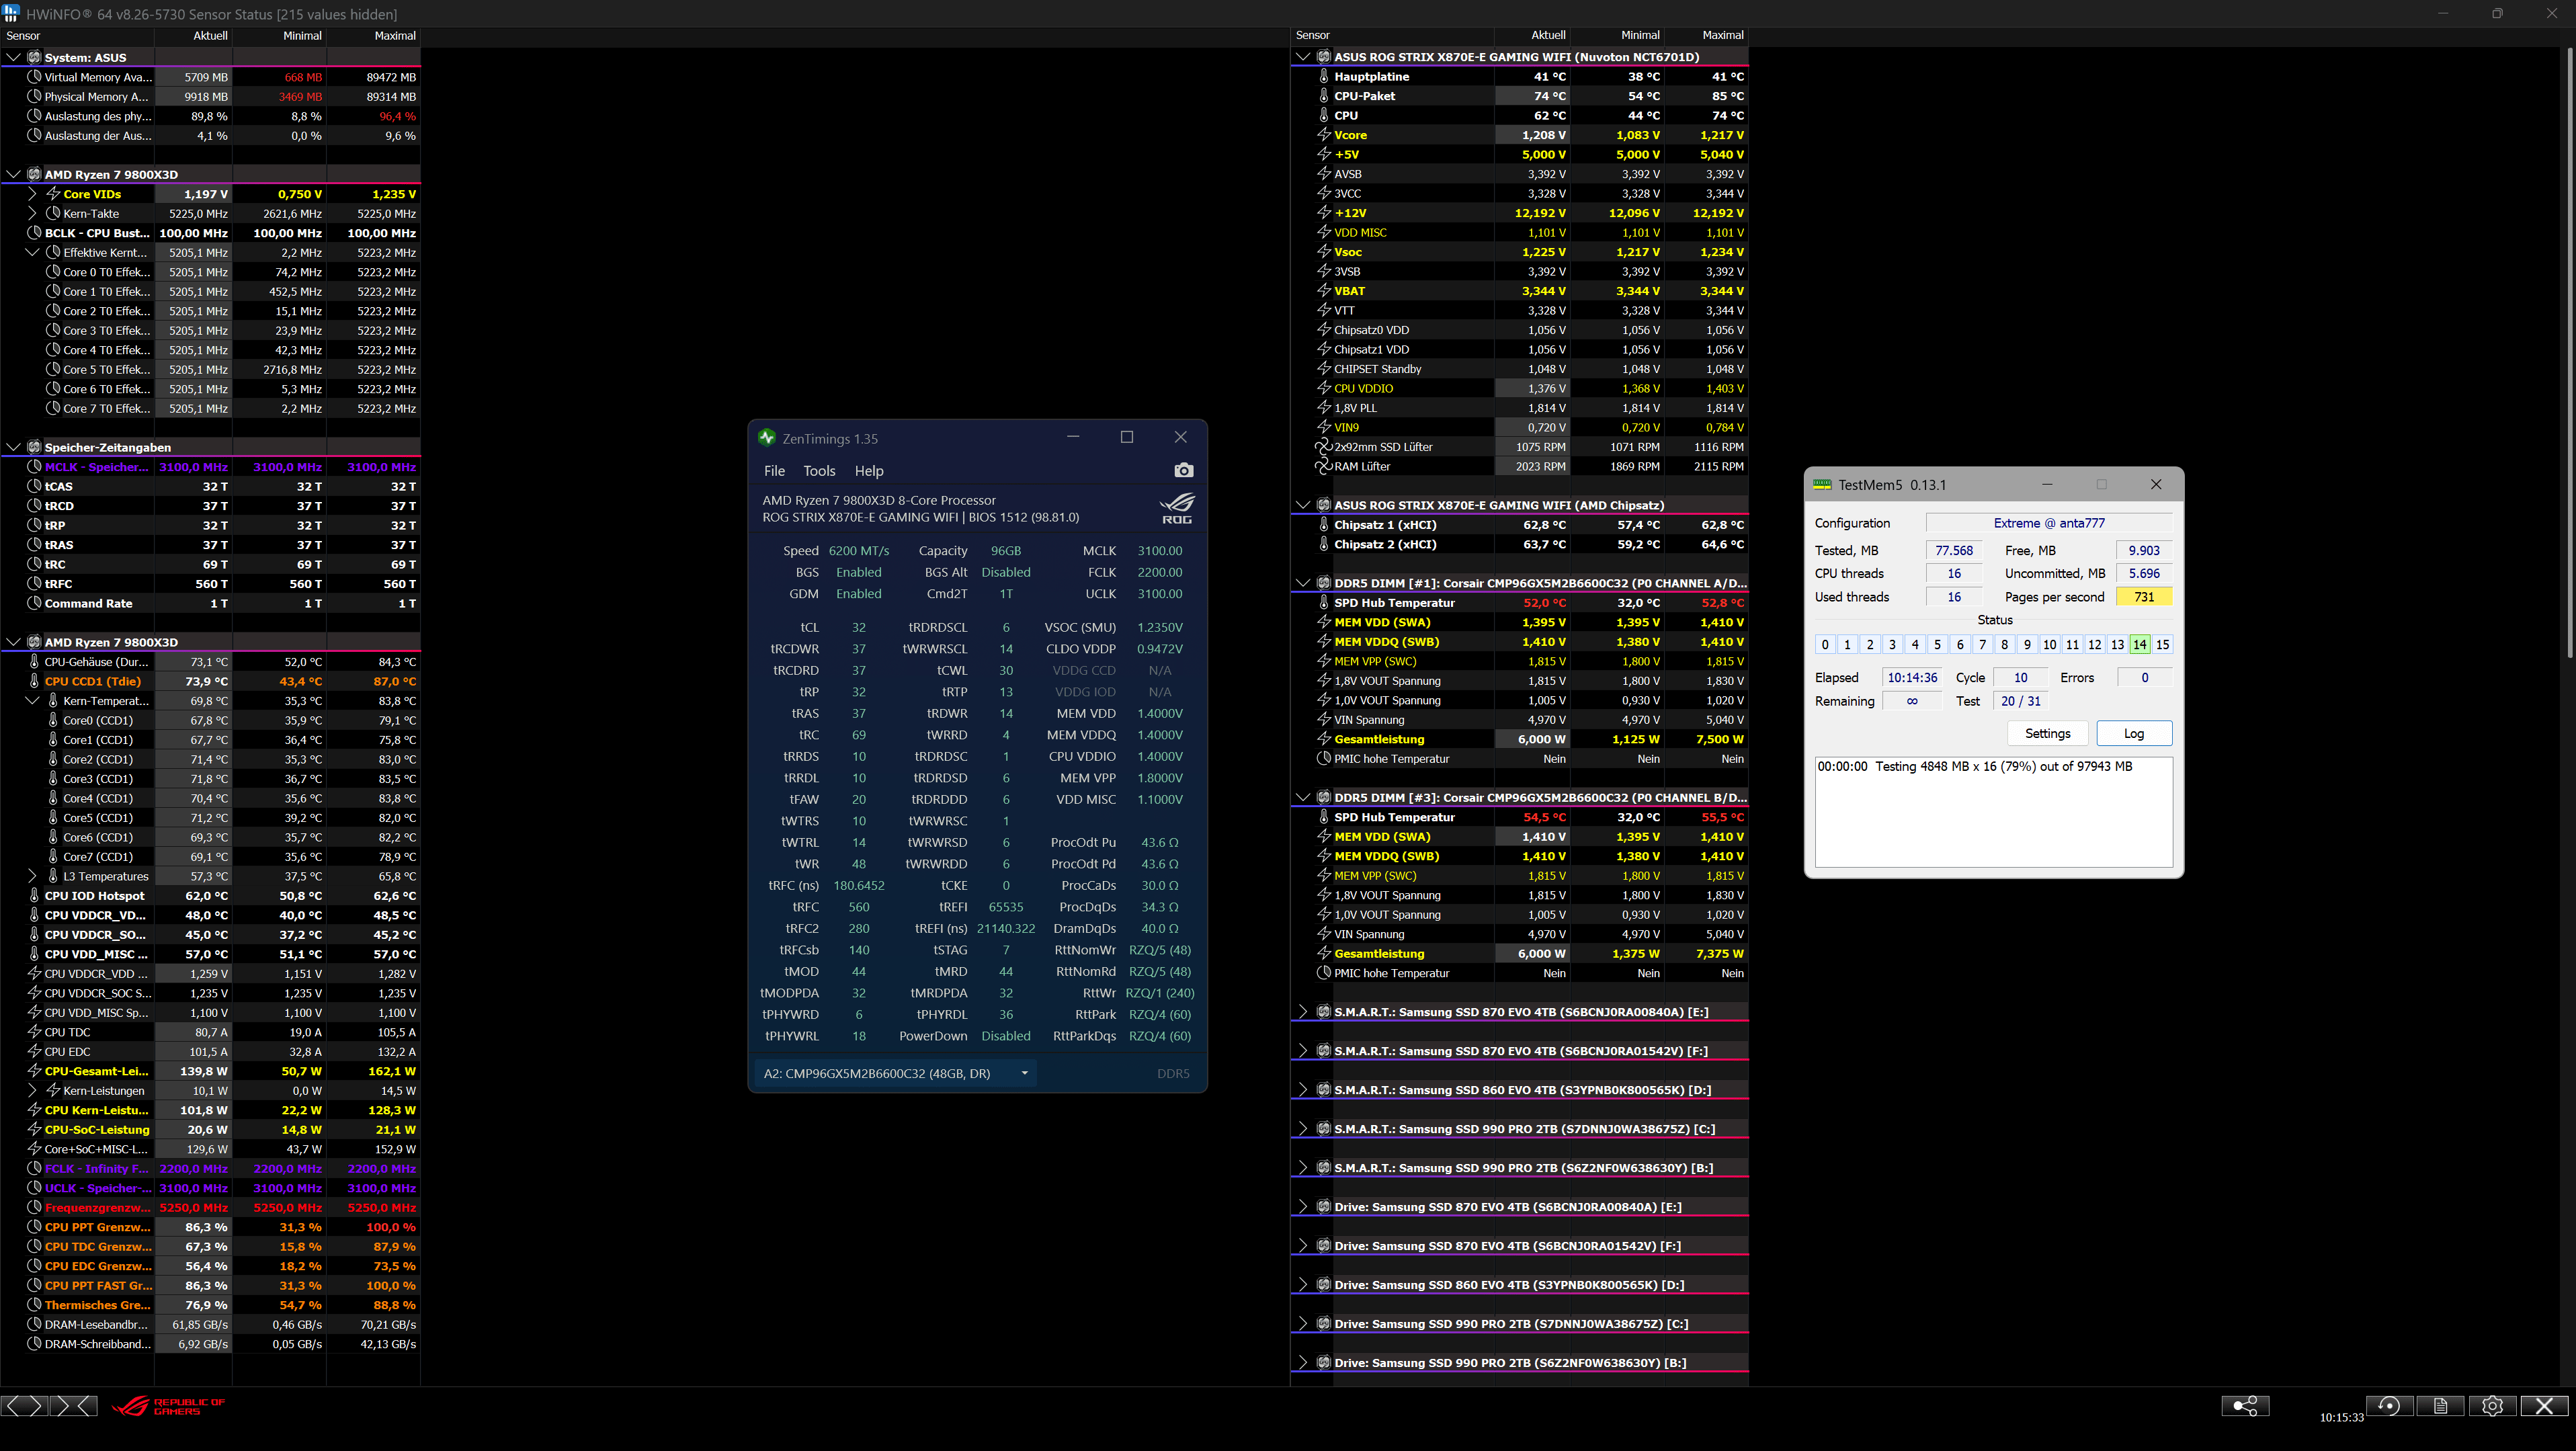Image resolution: width=2576 pixels, height=1451 pixels.
Task: Open the HWiNFO network share button
Action: [2245, 1406]
